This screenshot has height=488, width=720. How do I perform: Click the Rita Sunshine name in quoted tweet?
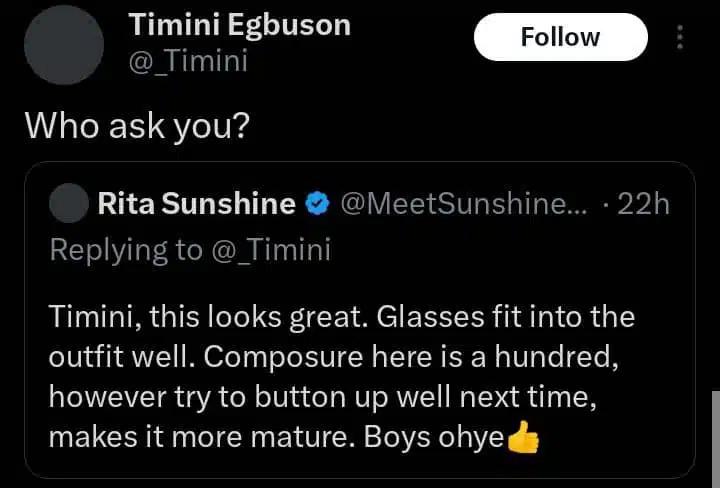(196, 205)
